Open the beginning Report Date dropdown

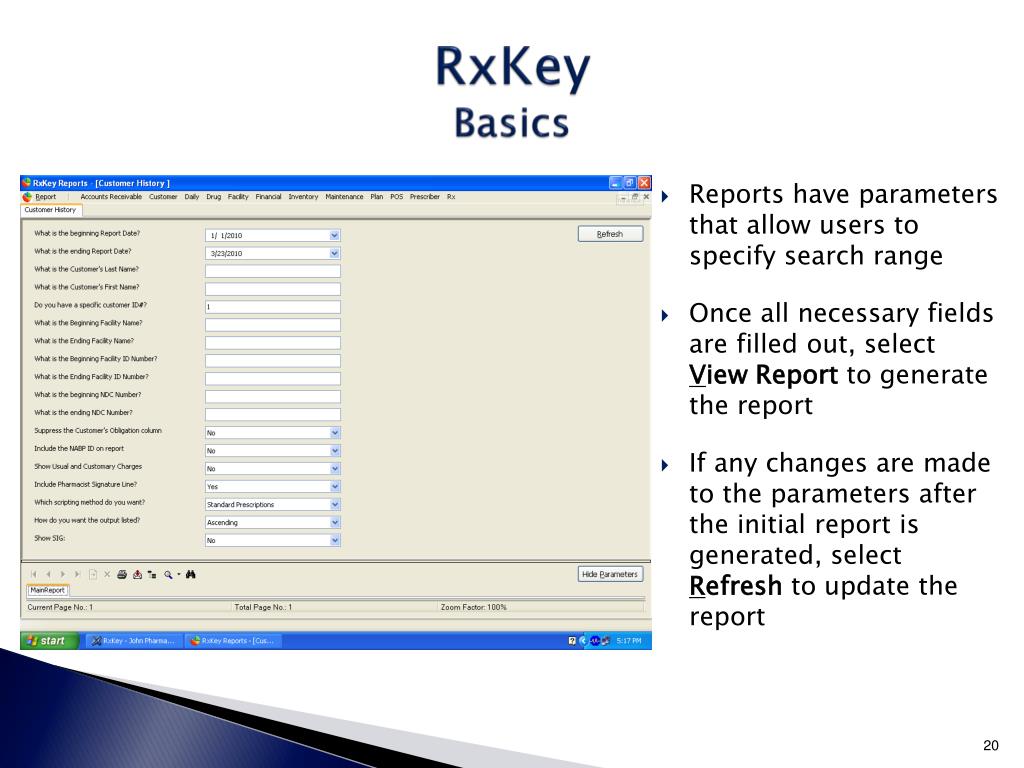(x=334, y=235)
